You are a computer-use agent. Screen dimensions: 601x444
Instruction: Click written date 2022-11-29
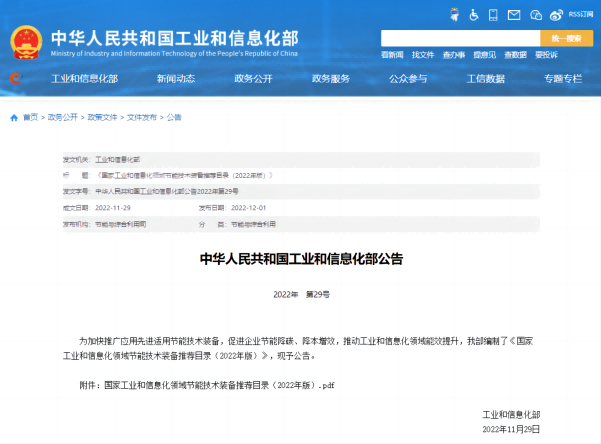click(x=113, y=208)
